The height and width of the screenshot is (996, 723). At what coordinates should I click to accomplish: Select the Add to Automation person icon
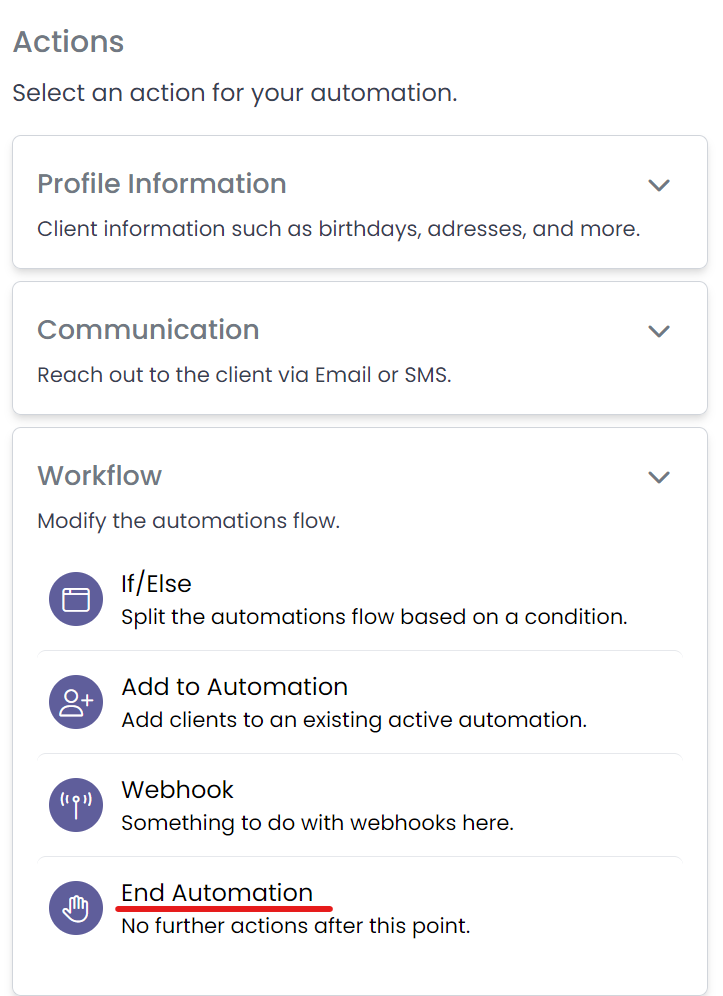(x=76, y=702)
